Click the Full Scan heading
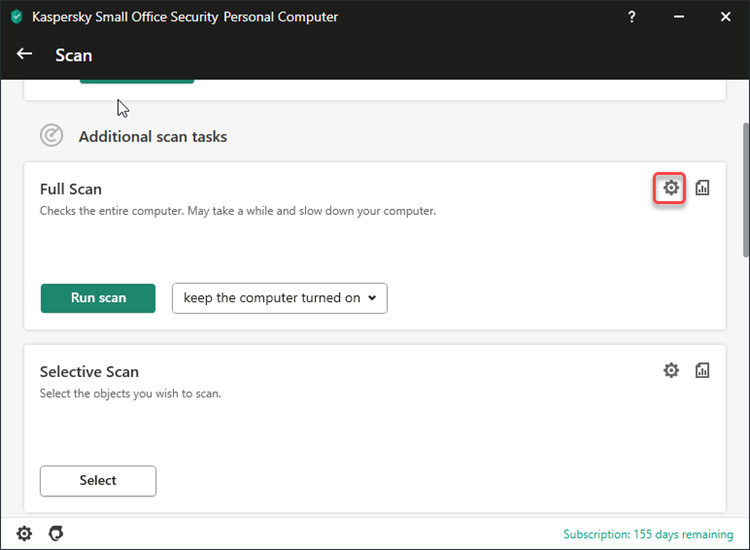750x550 pixels. 71,189
